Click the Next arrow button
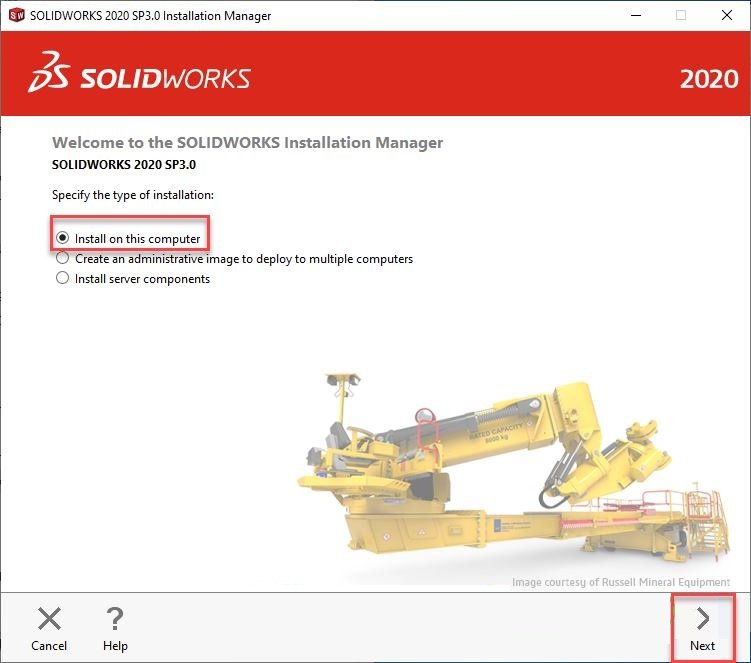This screenshot has width=751, height=663. coord(703,629)
